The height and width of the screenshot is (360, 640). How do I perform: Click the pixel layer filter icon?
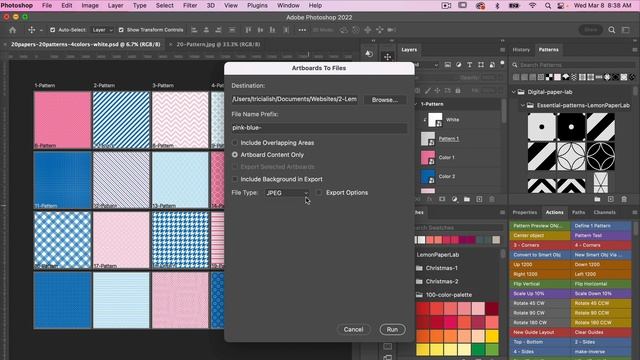448,65
